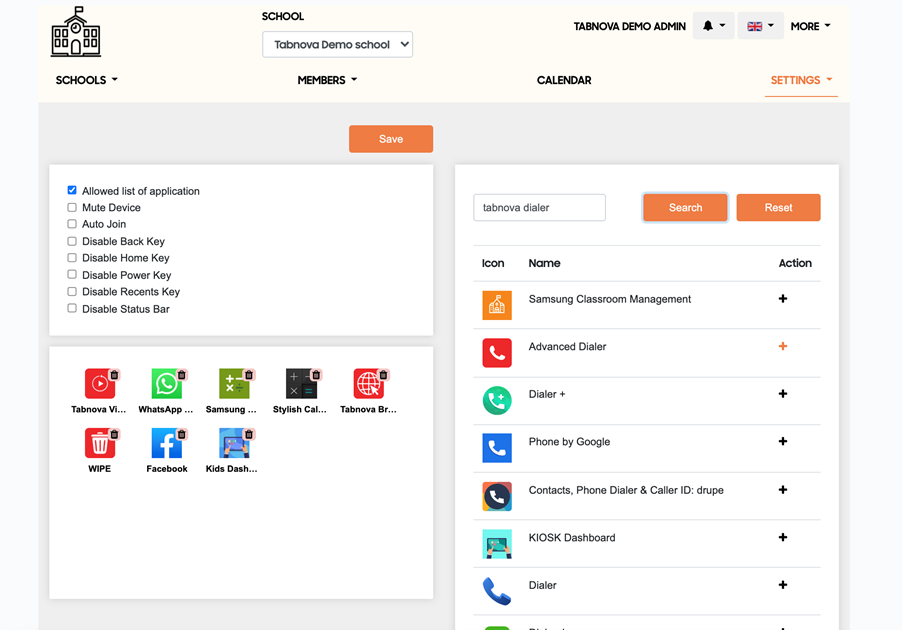This screenshot has height=630, width=902.
Task: Focus the tabnova dialer search field
Action: point(540,207)
